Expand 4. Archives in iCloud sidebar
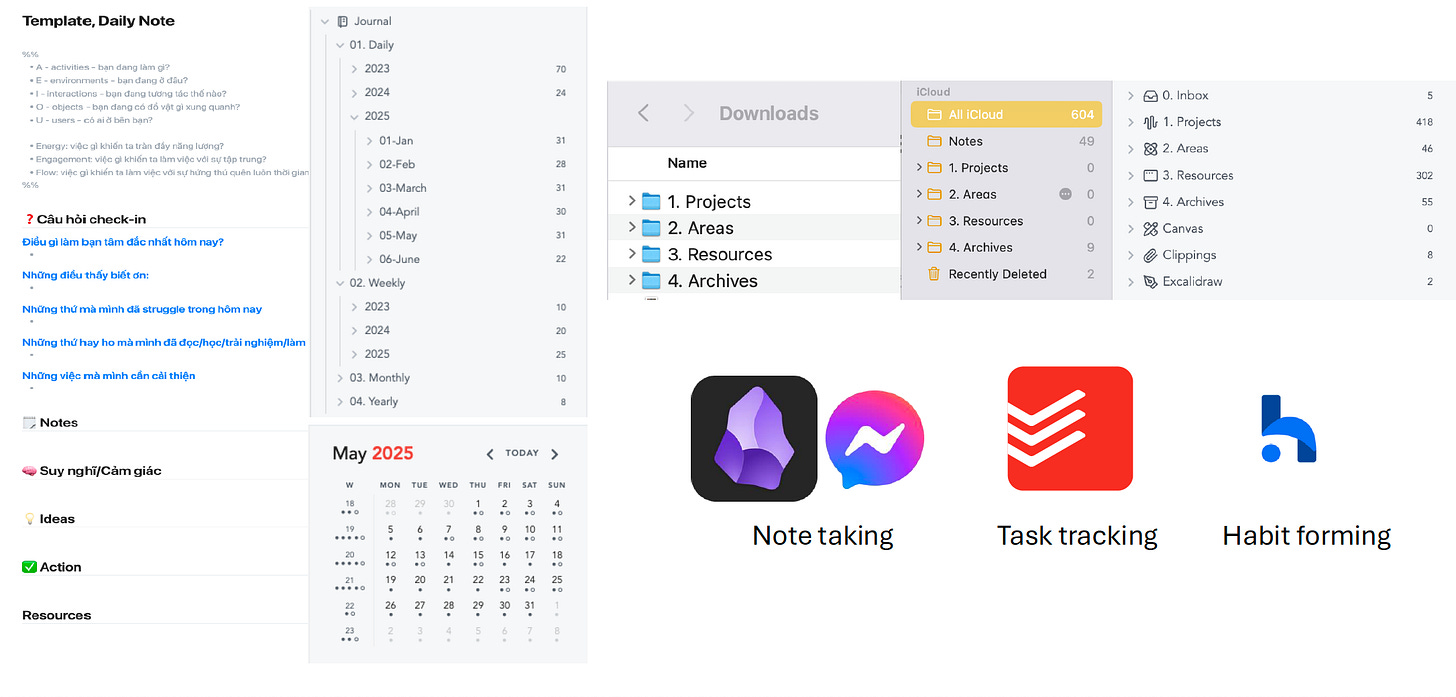 coord(919,247)
